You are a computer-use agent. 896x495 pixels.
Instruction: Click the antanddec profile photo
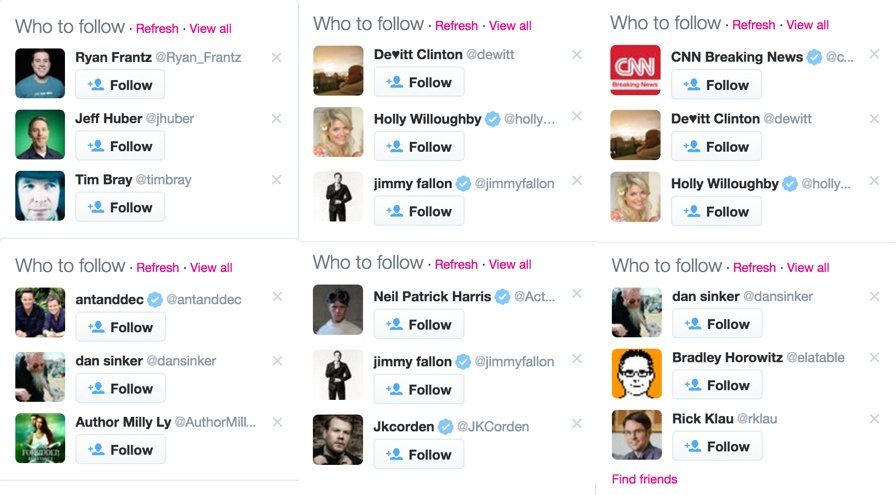40,313
